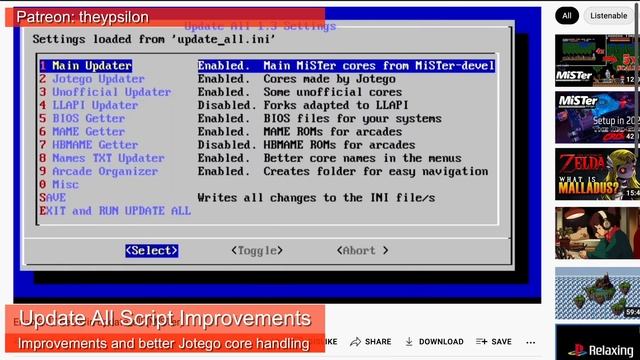
Task: Click 'Enabled. Main MiSTer cores from MiSTer-devel' text
Action: click(346, 66)
